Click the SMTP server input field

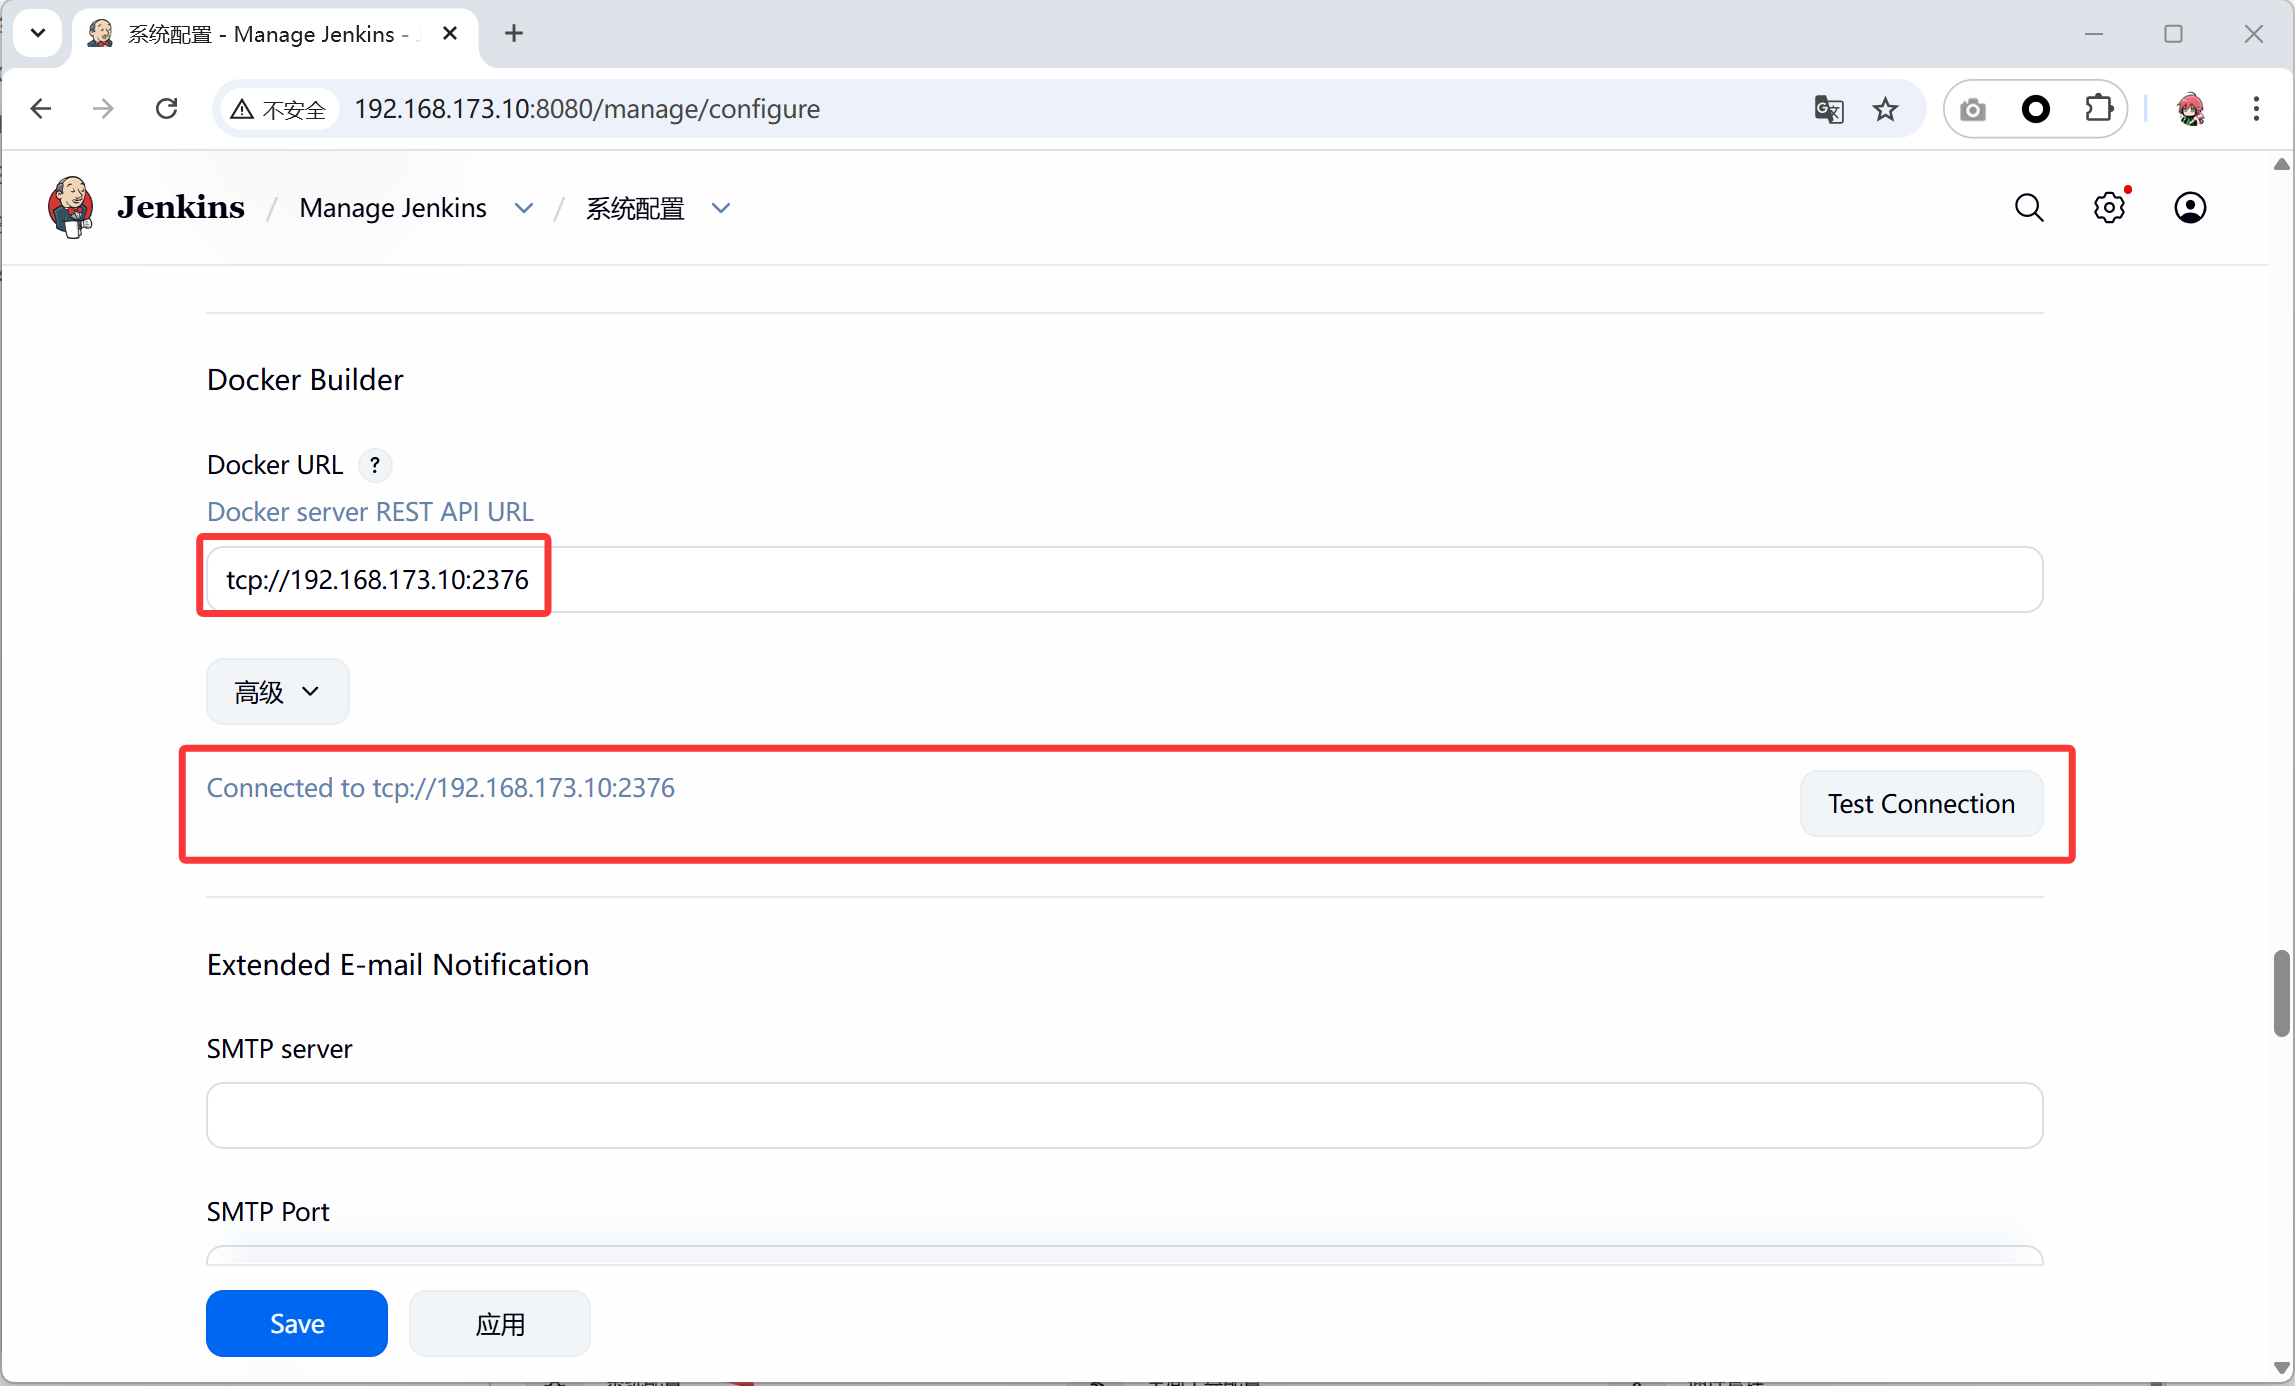1124,1115
